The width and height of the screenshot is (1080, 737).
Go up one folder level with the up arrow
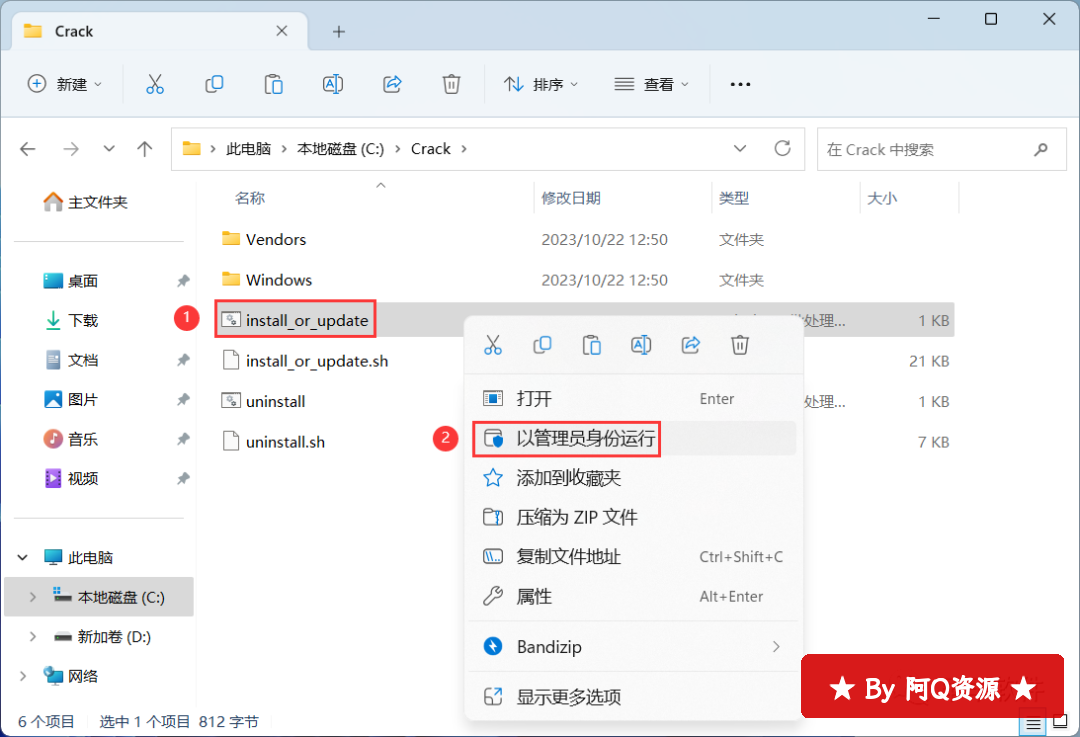tap(145, 149)
